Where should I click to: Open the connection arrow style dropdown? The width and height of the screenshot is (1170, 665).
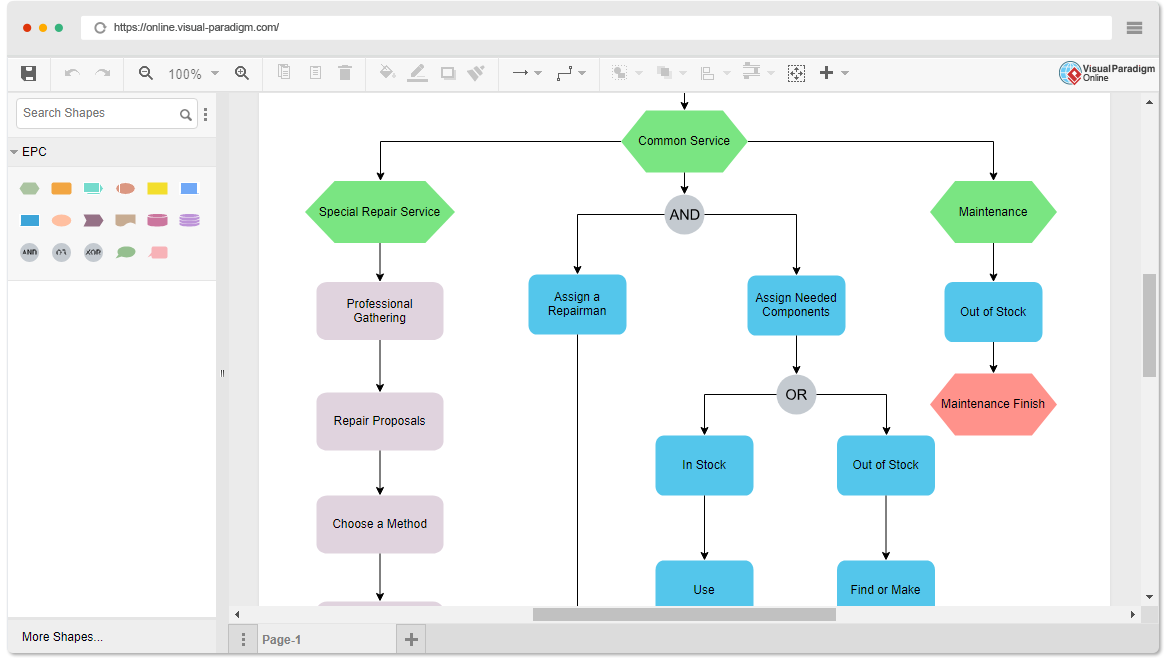tap(527, 73)
